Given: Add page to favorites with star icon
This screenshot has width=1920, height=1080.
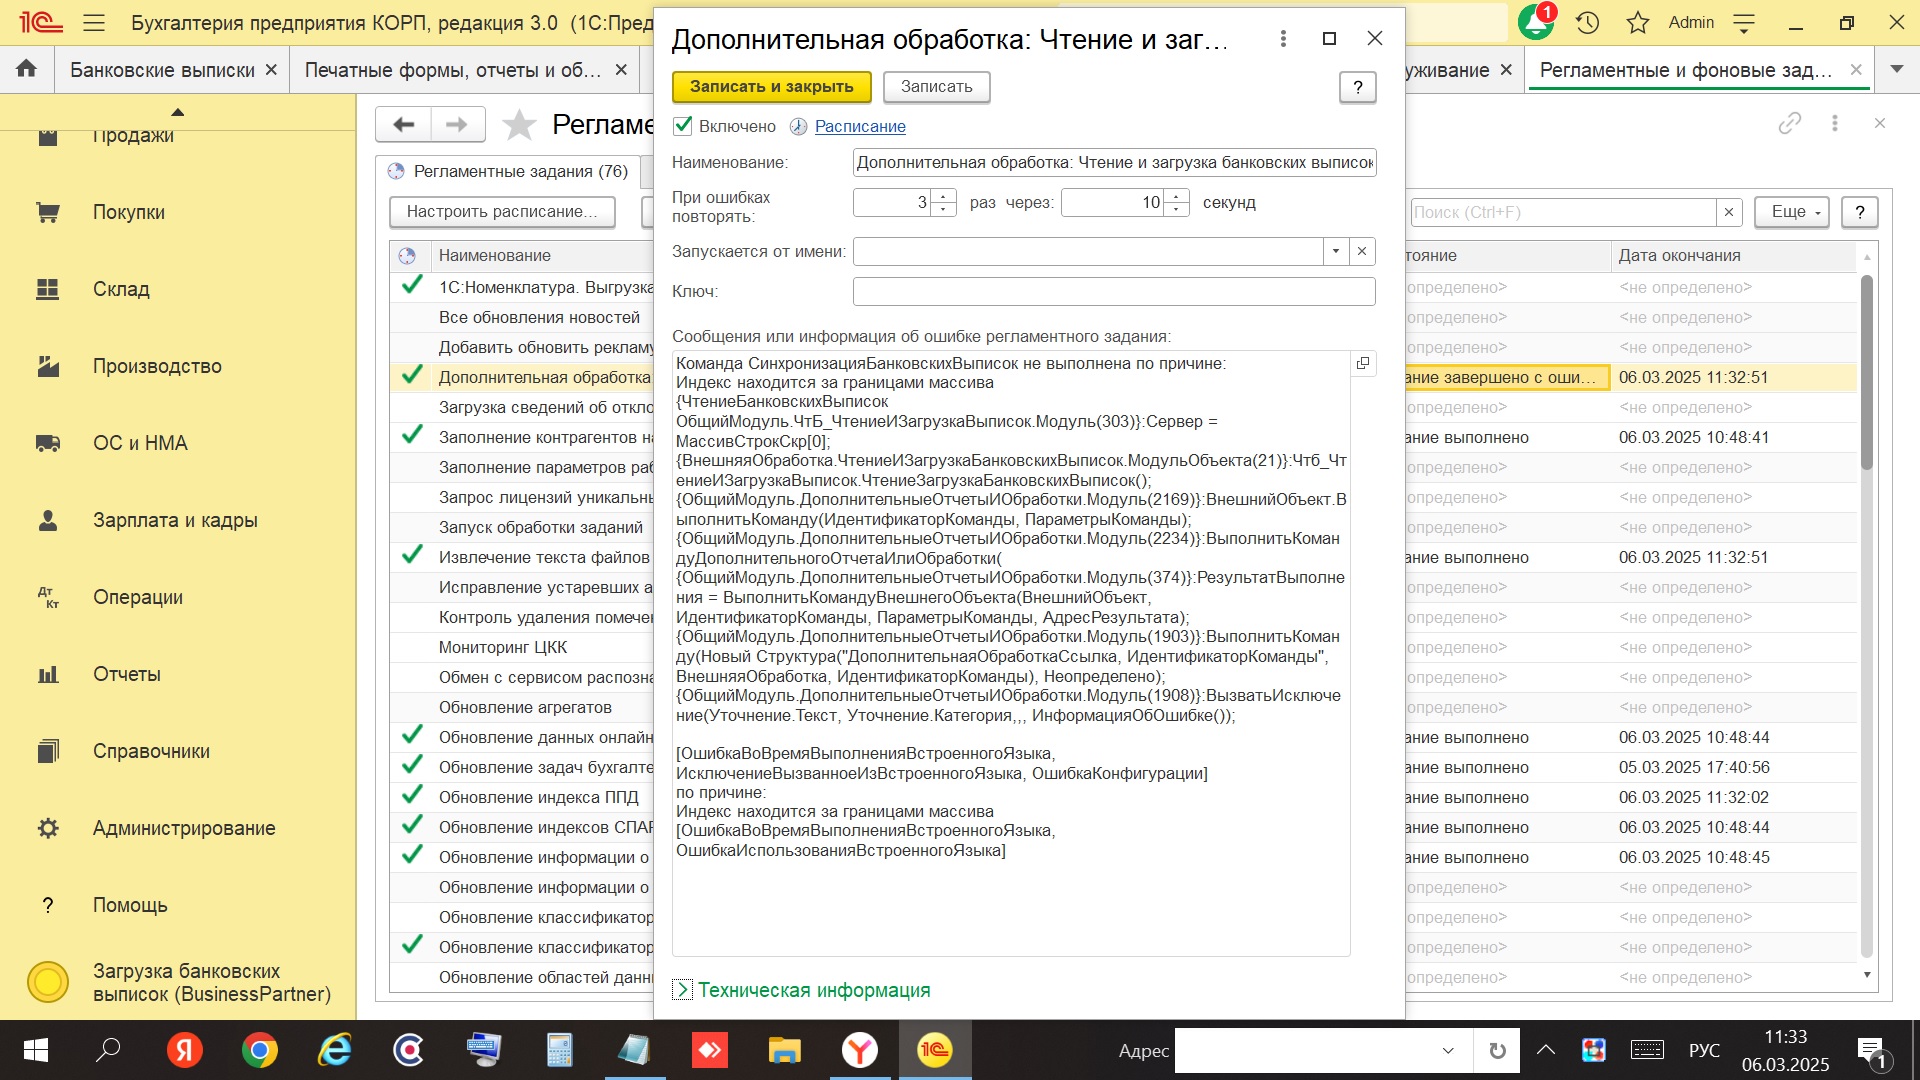Looking at the screenshot, I should tap(518, 125).
